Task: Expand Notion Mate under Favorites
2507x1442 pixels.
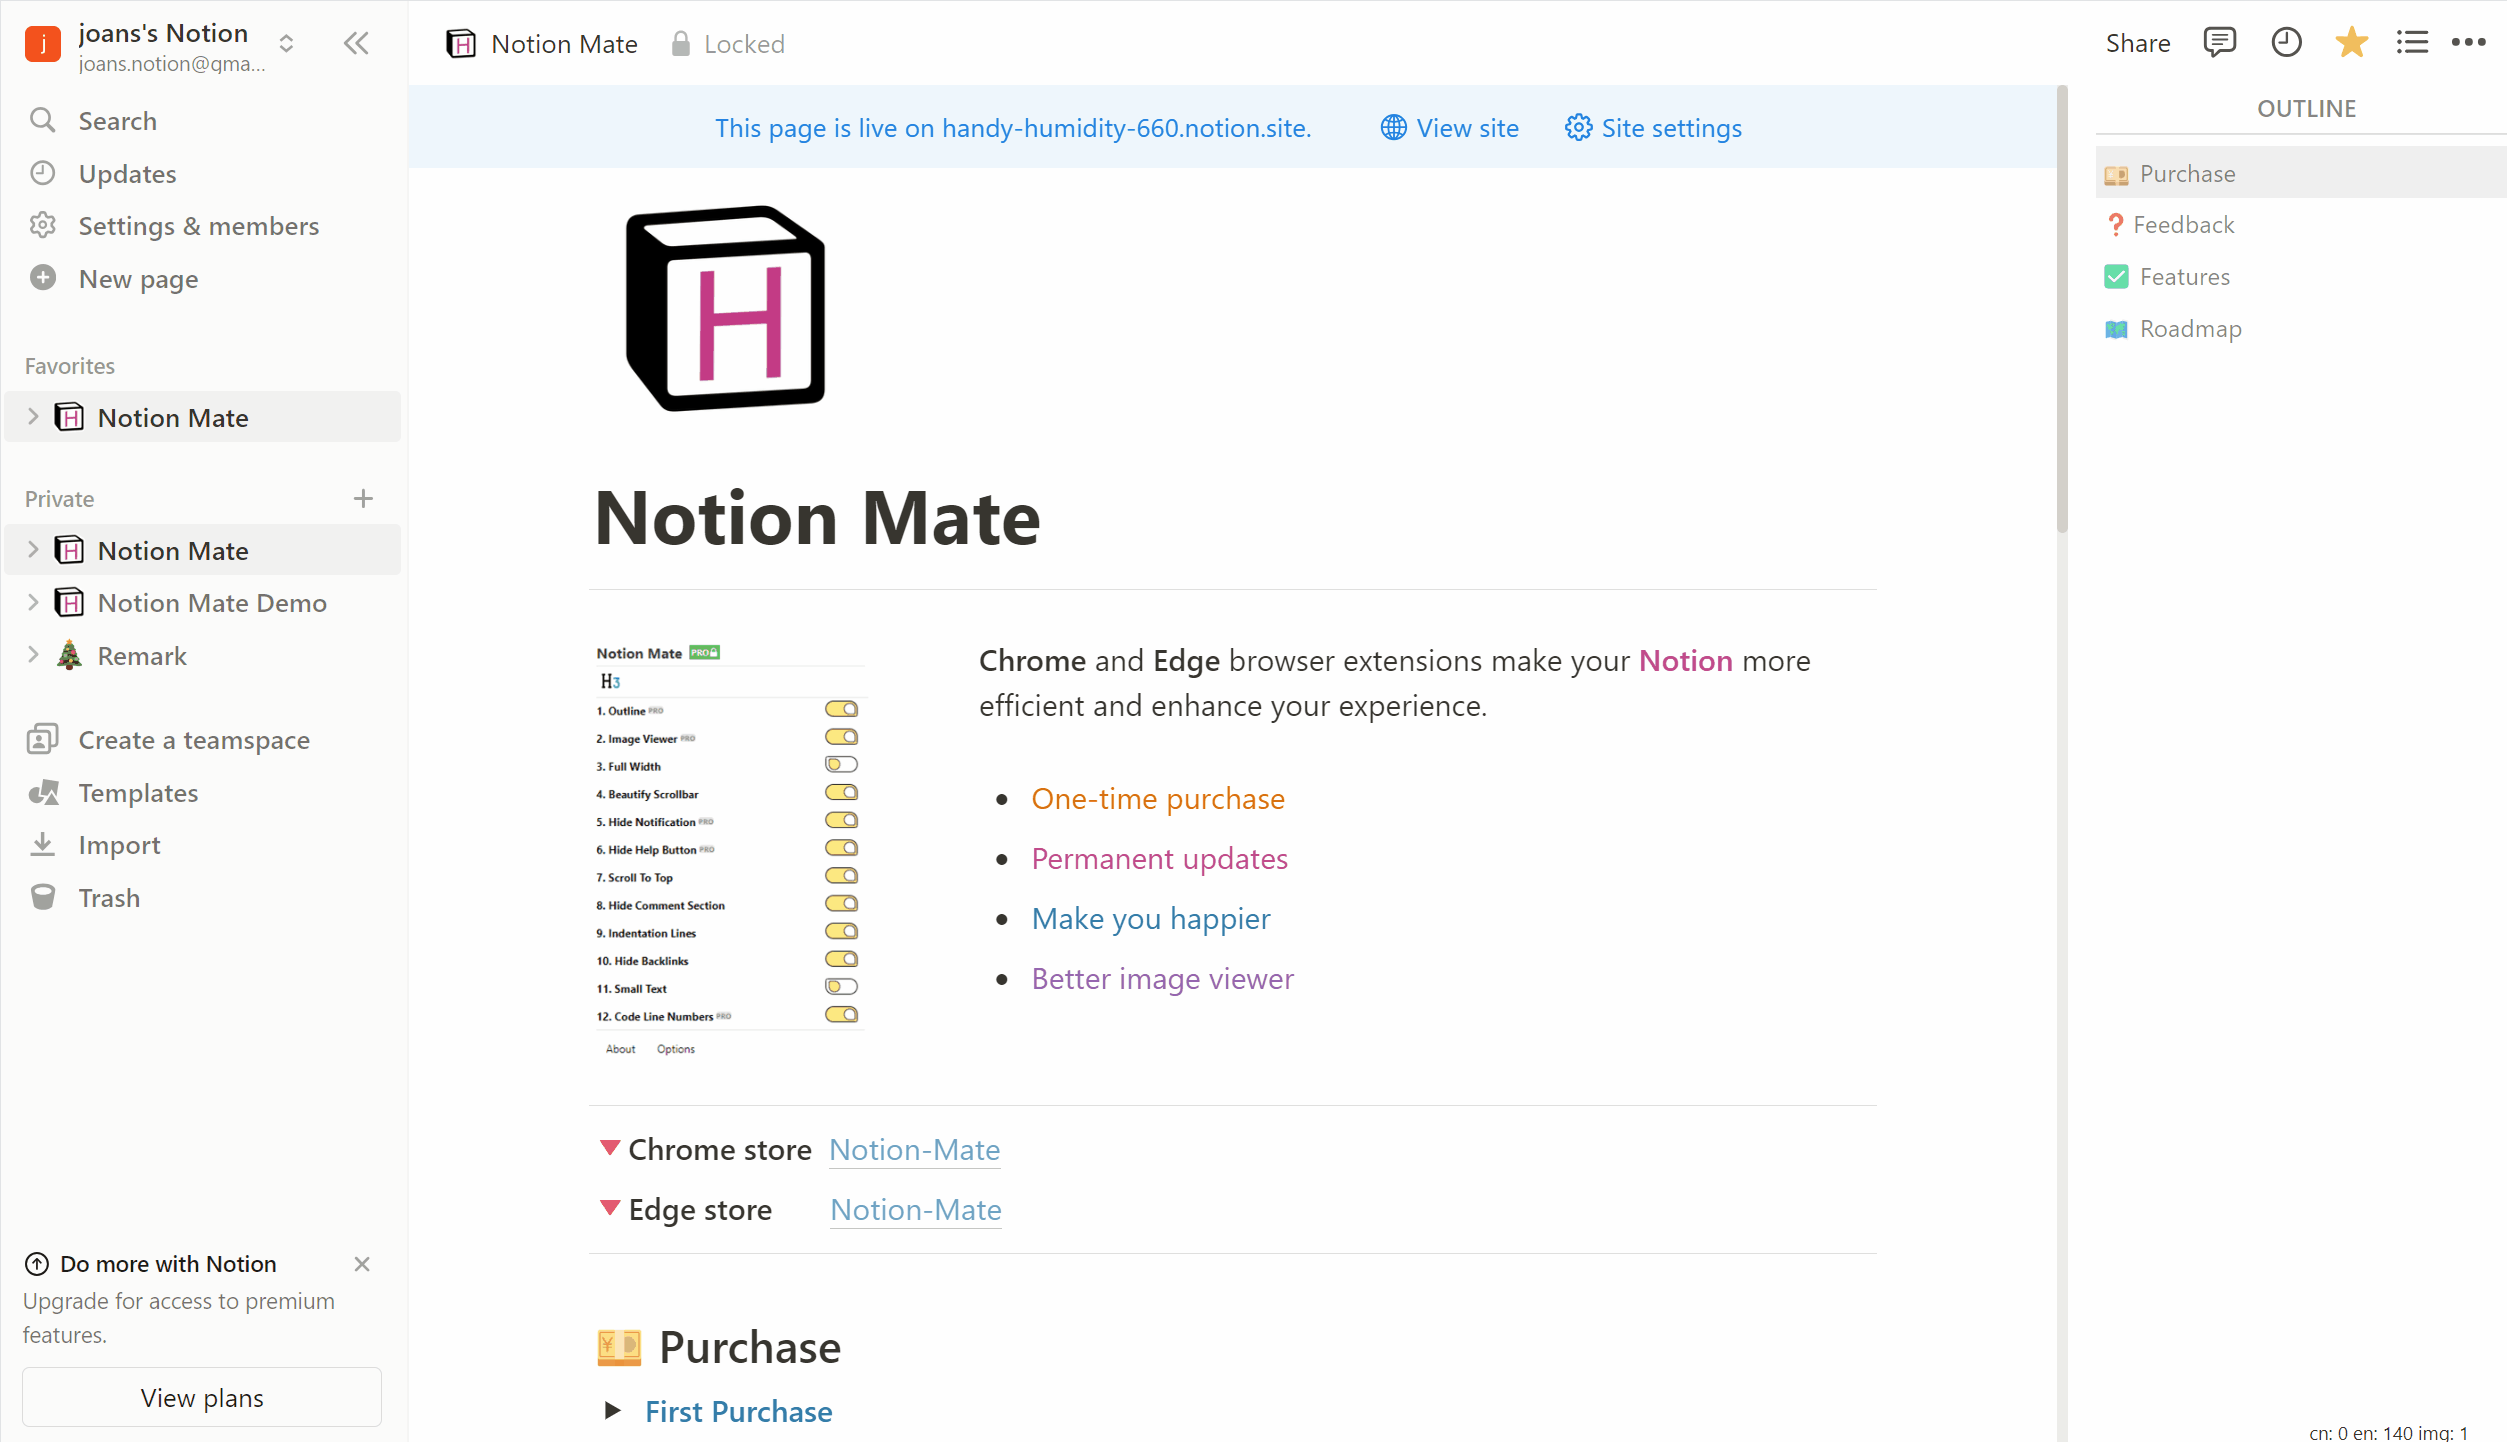Action: [x=33, y=417]
